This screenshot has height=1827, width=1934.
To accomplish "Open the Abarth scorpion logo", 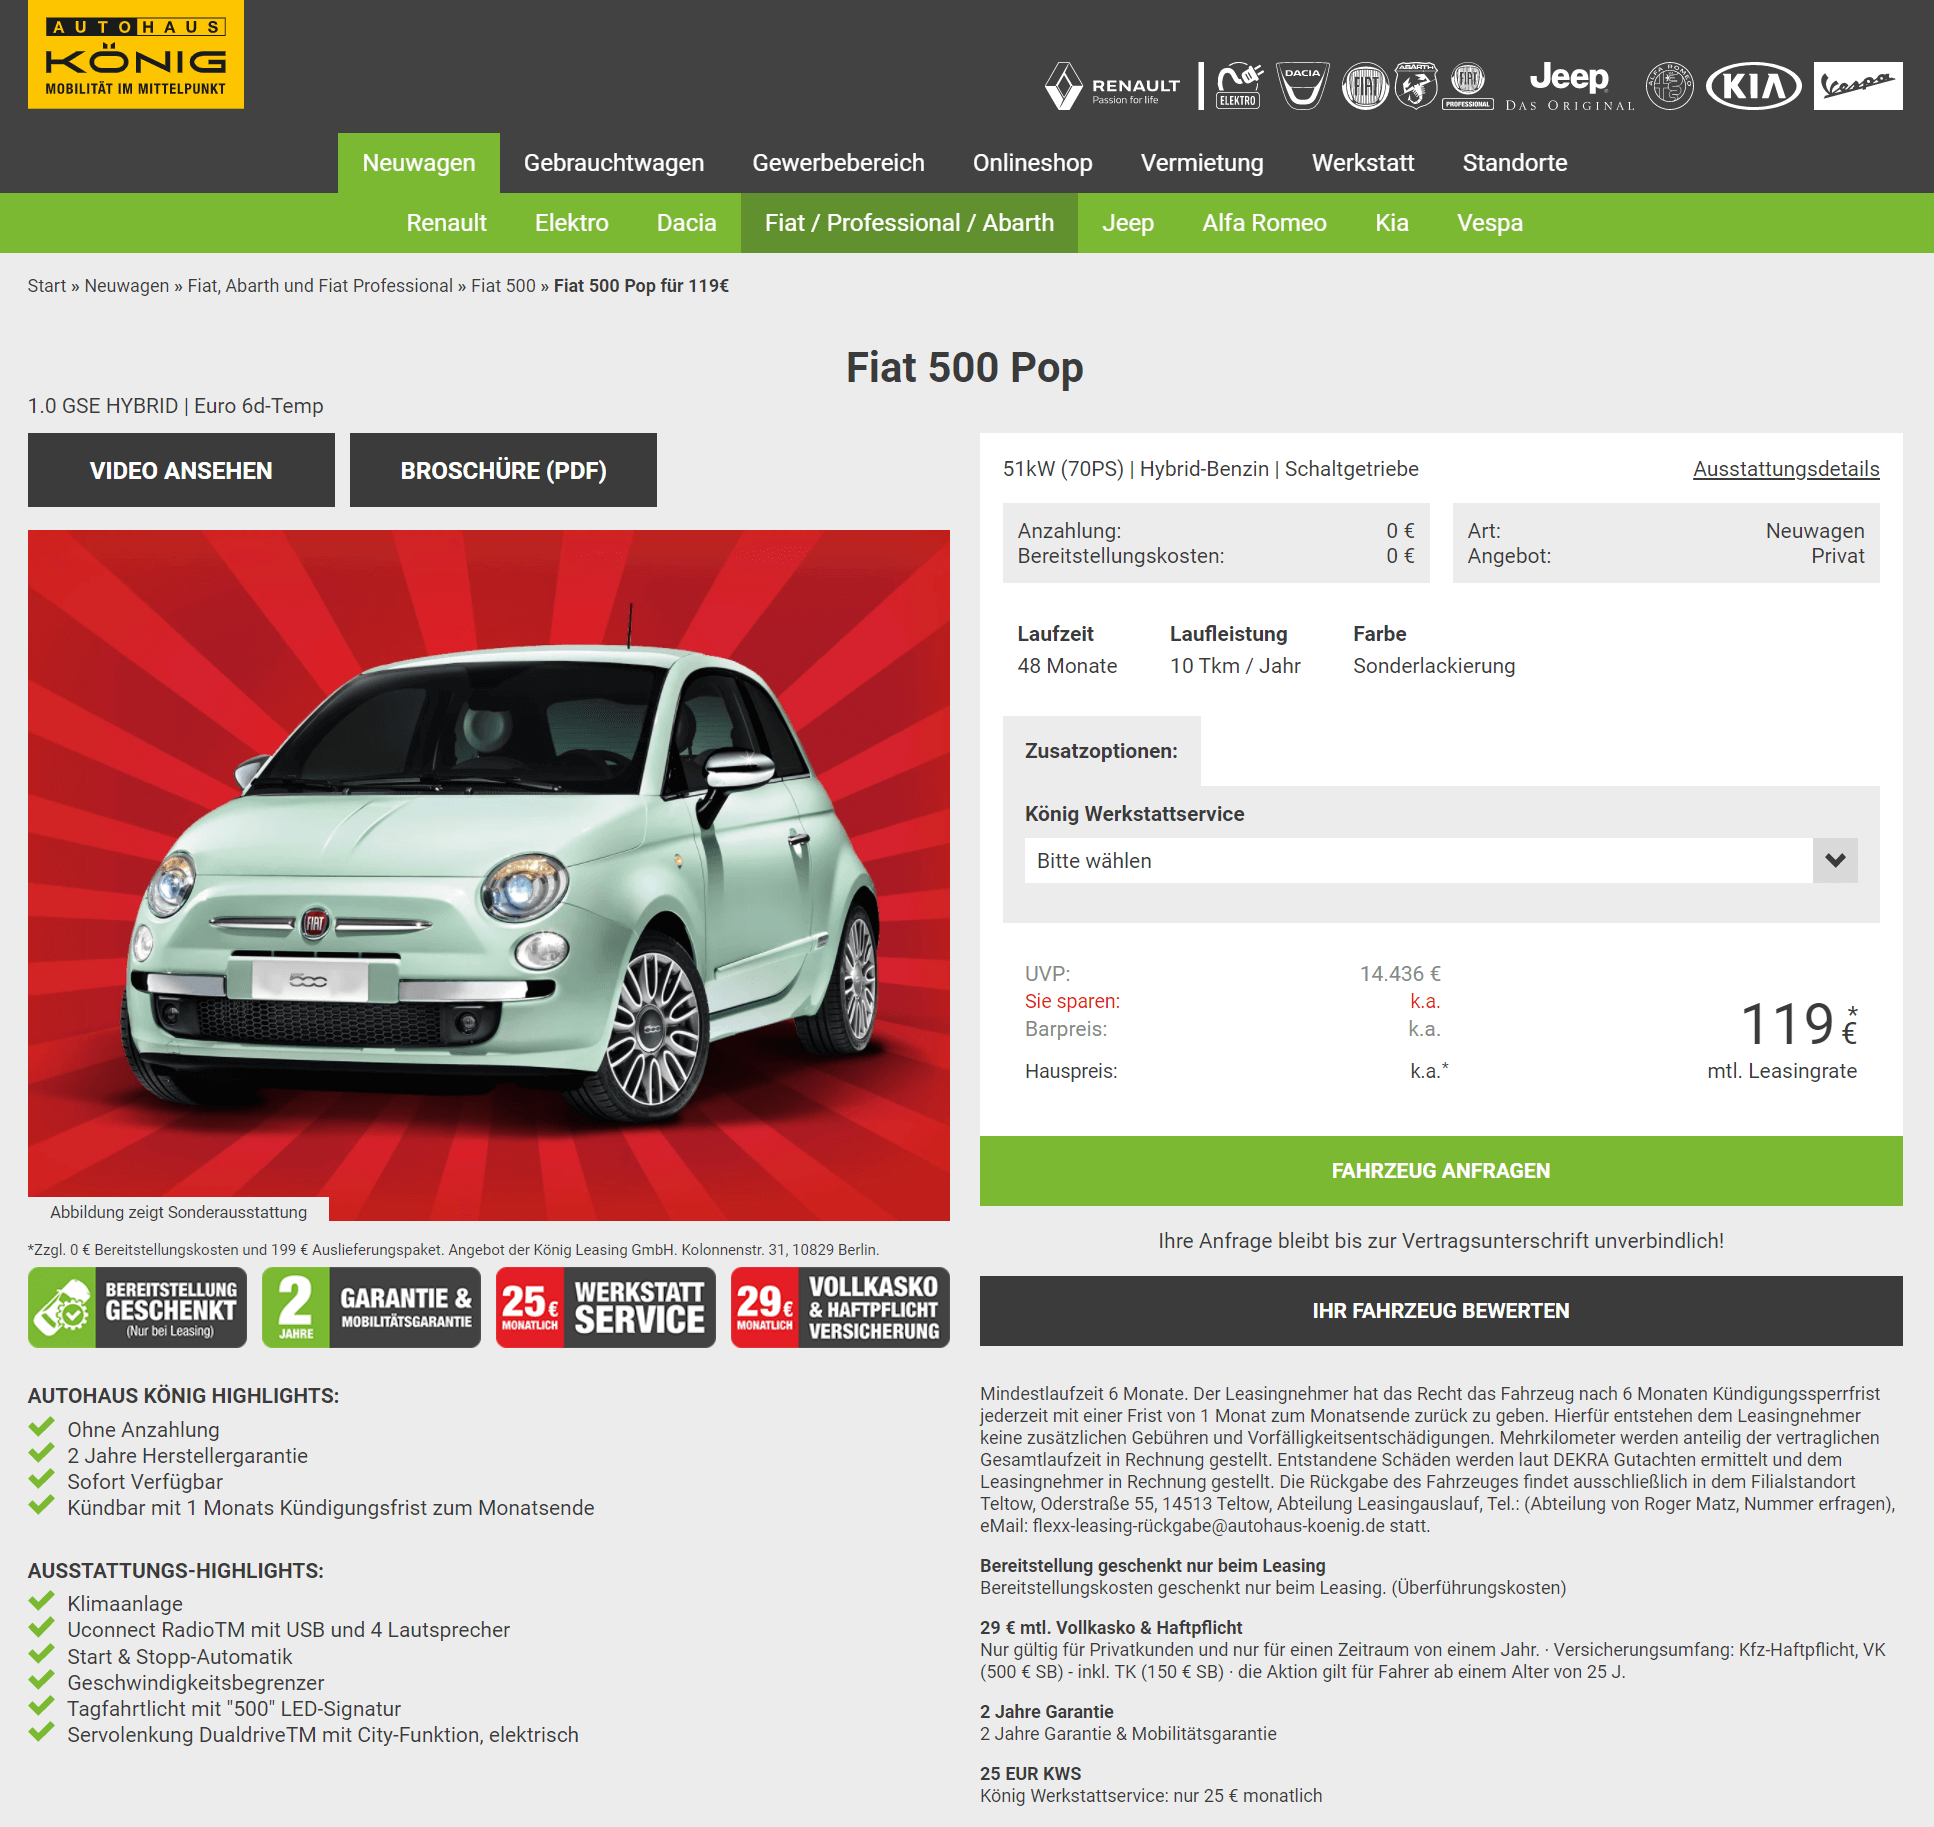I will click(1416, 86).
